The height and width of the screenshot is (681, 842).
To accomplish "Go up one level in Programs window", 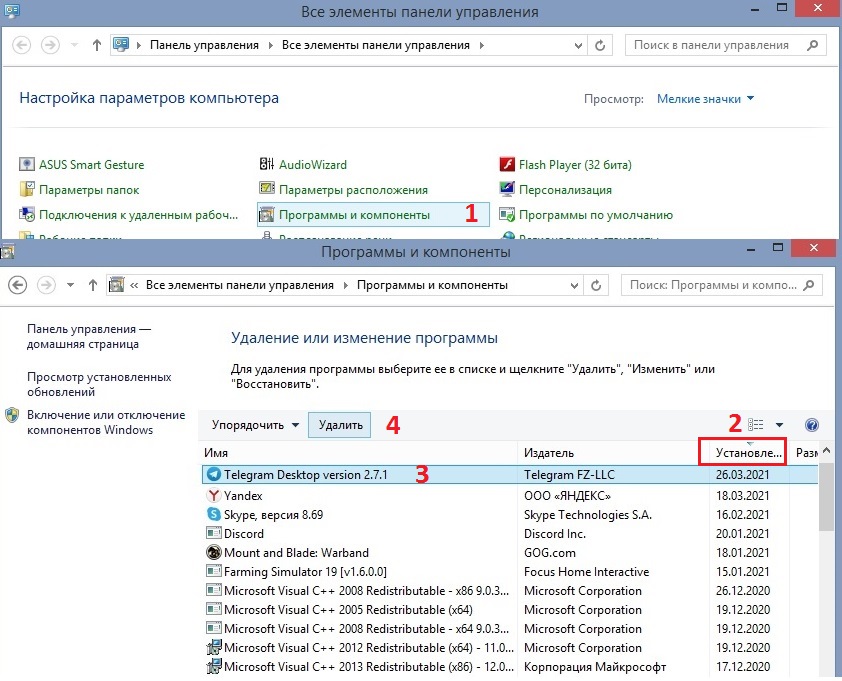I will tap(93, 285).
